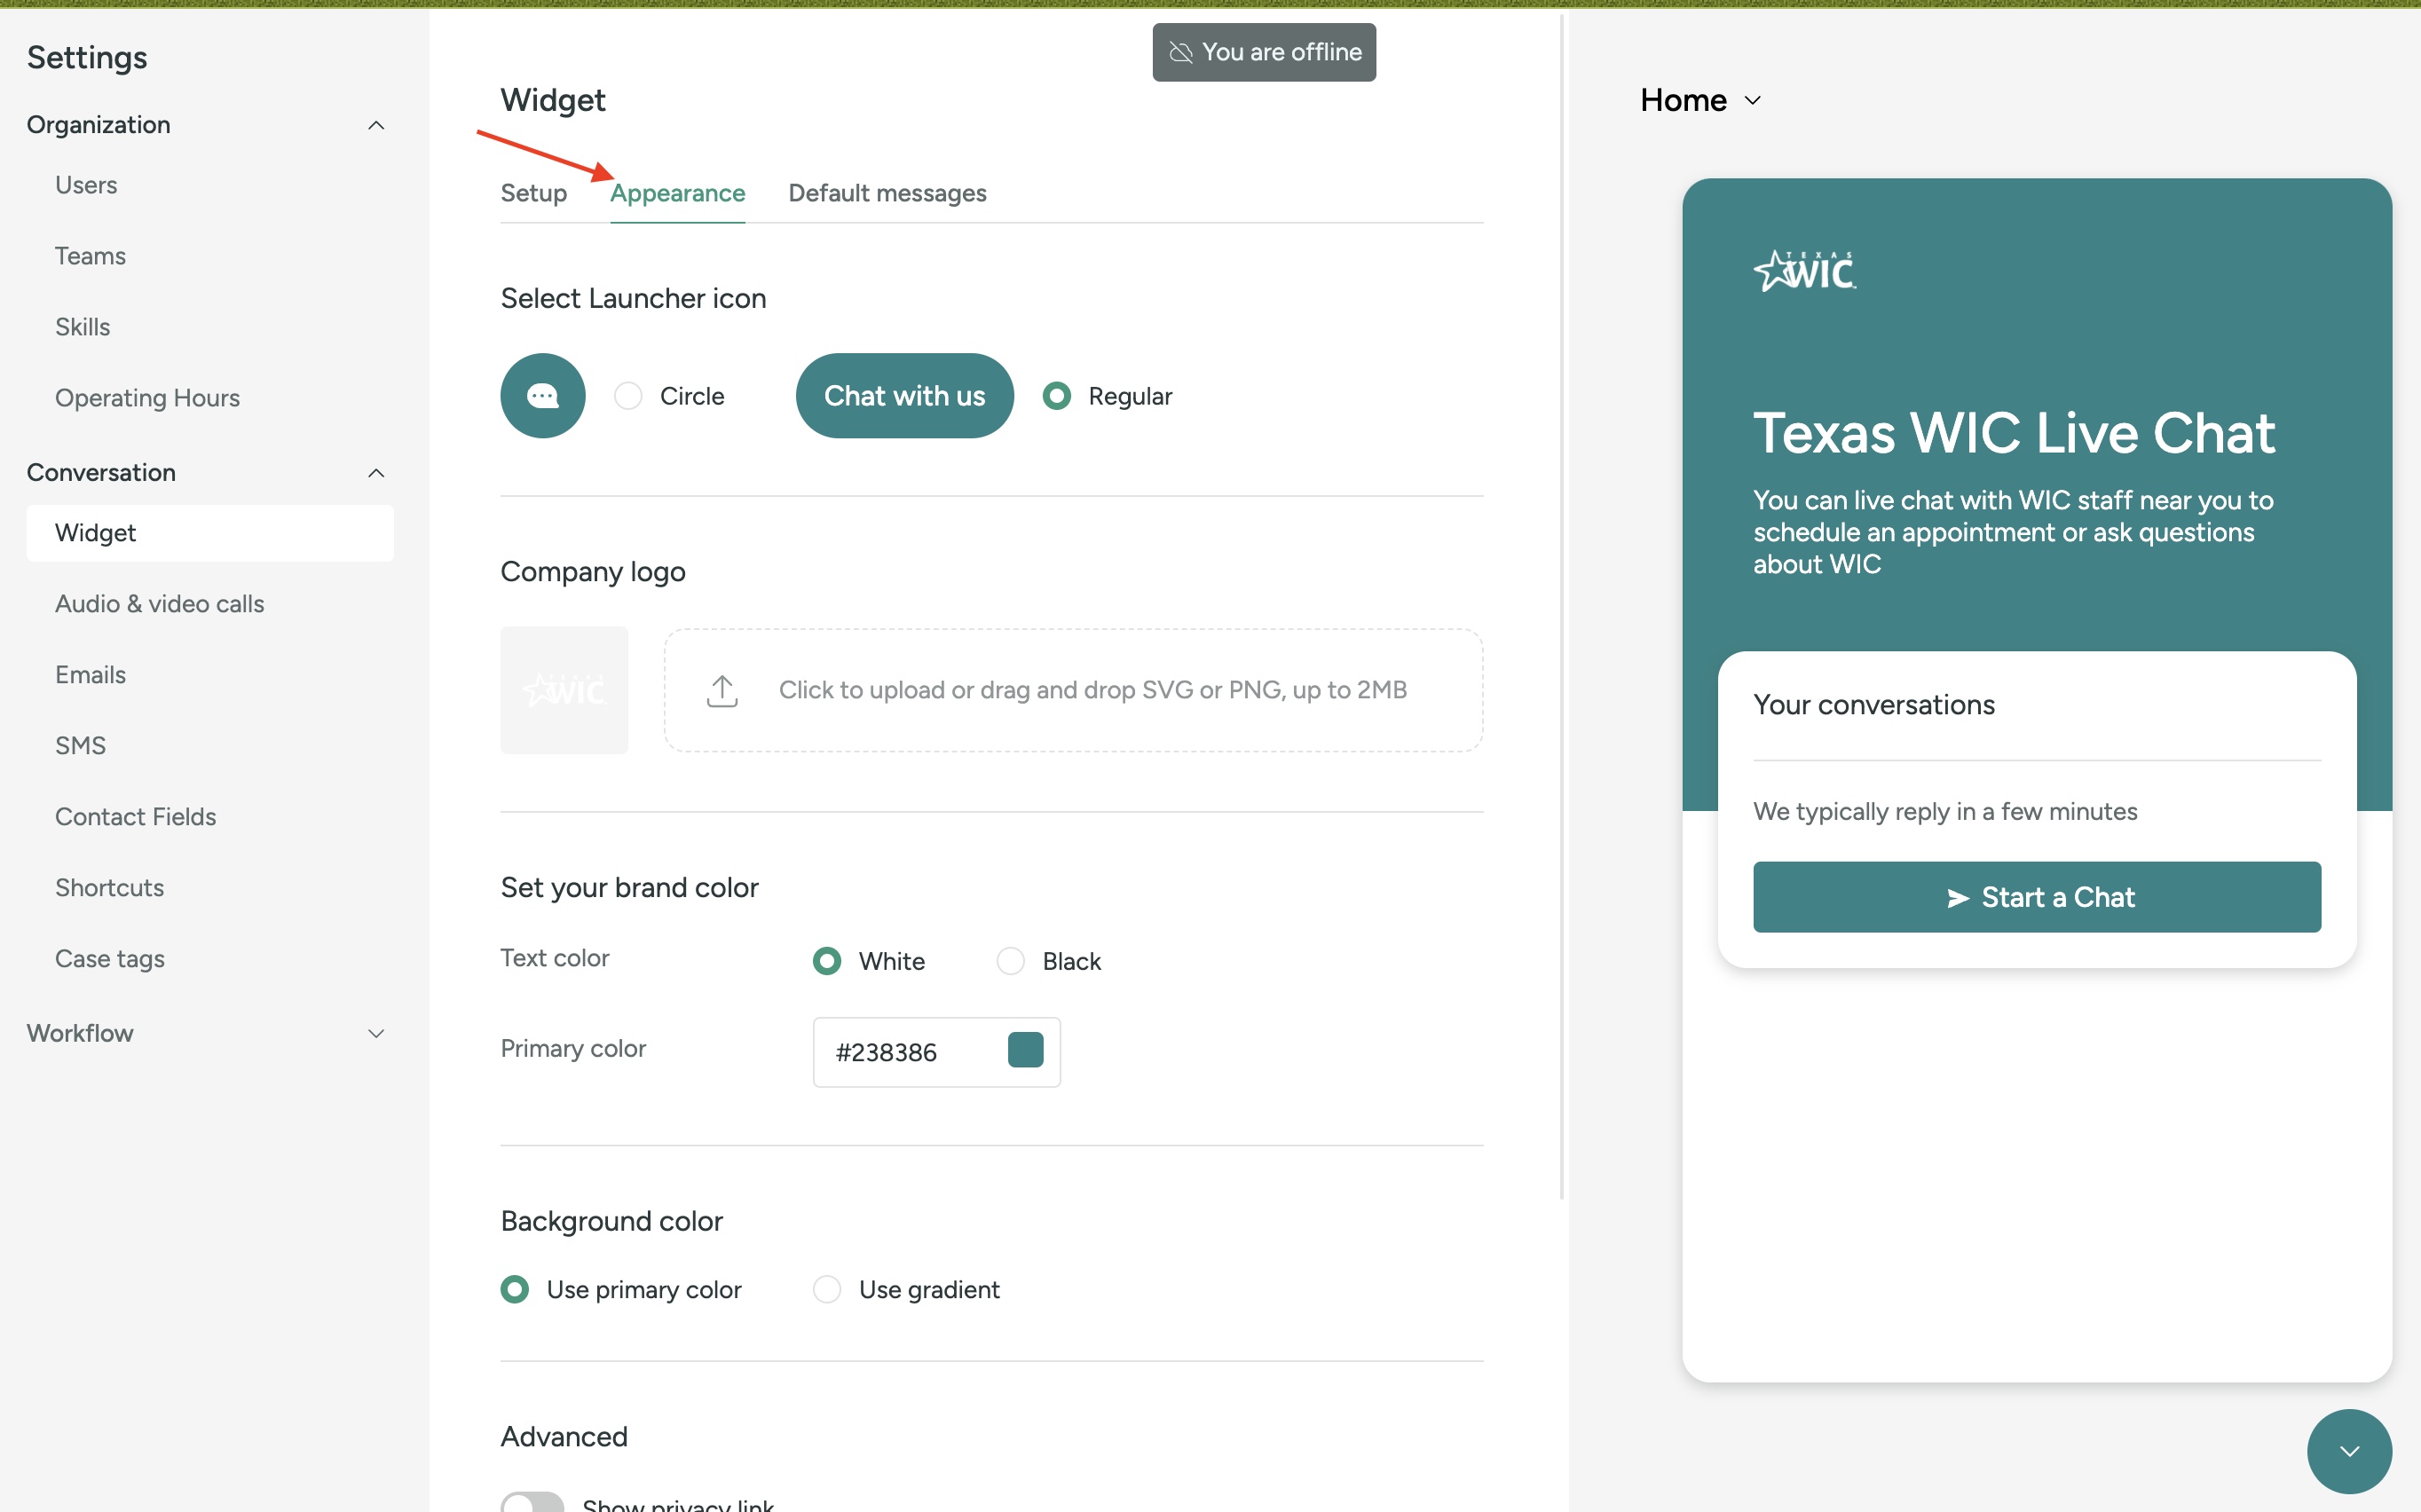The height and width of the screenshot is (1512, 2421).
Task: Open the primary color swatch picker
Action: tap(1025, 1050)
